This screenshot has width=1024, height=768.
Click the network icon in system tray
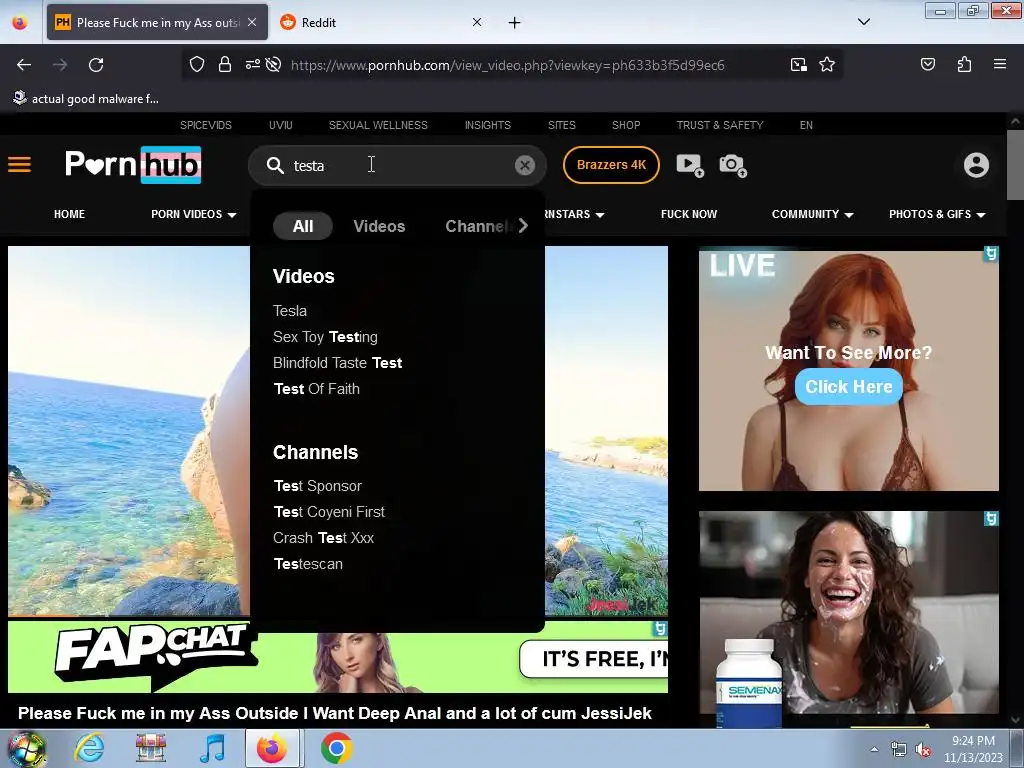click(899, 750)
